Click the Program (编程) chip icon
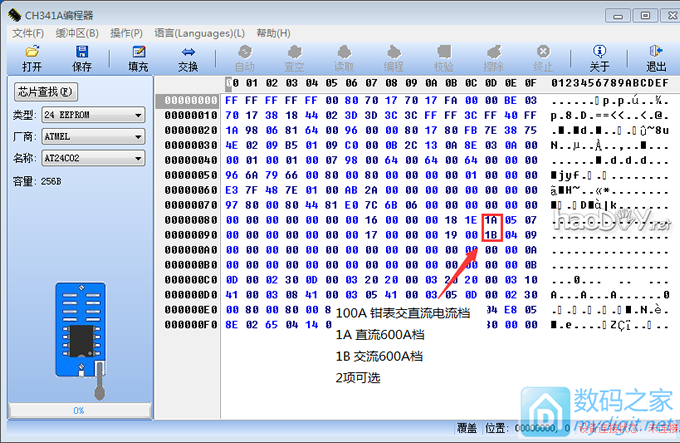680x443 pixels. pyautogui.click(x=394, y=58)
